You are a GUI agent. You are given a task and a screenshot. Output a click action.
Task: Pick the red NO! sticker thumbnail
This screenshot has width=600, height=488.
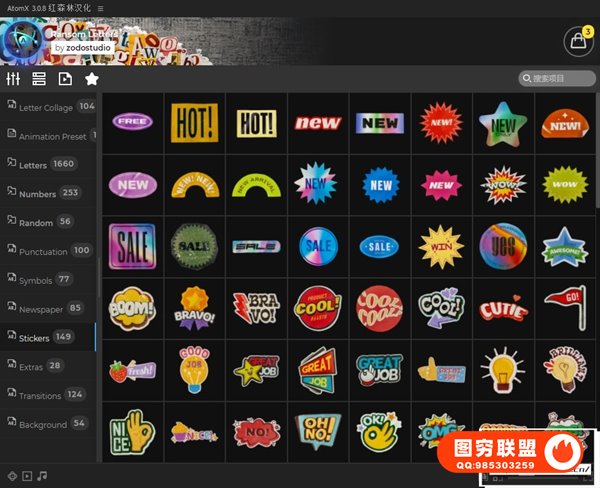(x=256, y=432)
